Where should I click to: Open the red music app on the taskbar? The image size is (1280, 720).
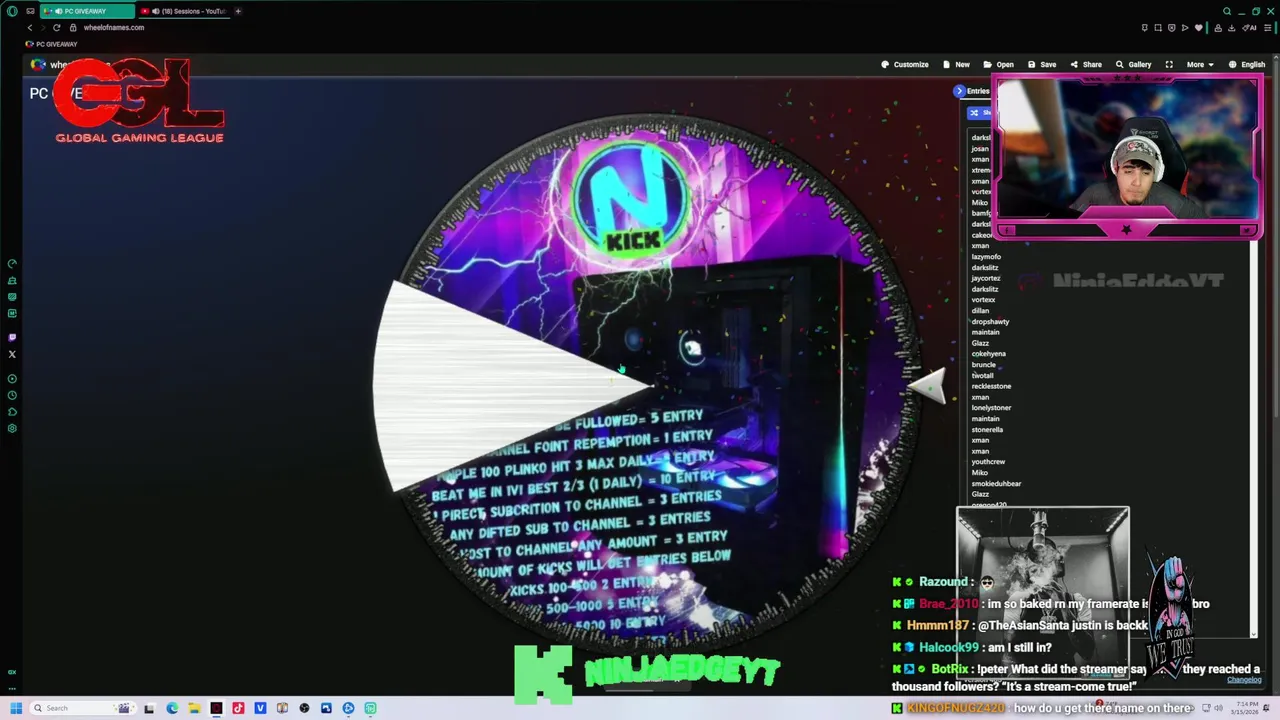(238, 708)
